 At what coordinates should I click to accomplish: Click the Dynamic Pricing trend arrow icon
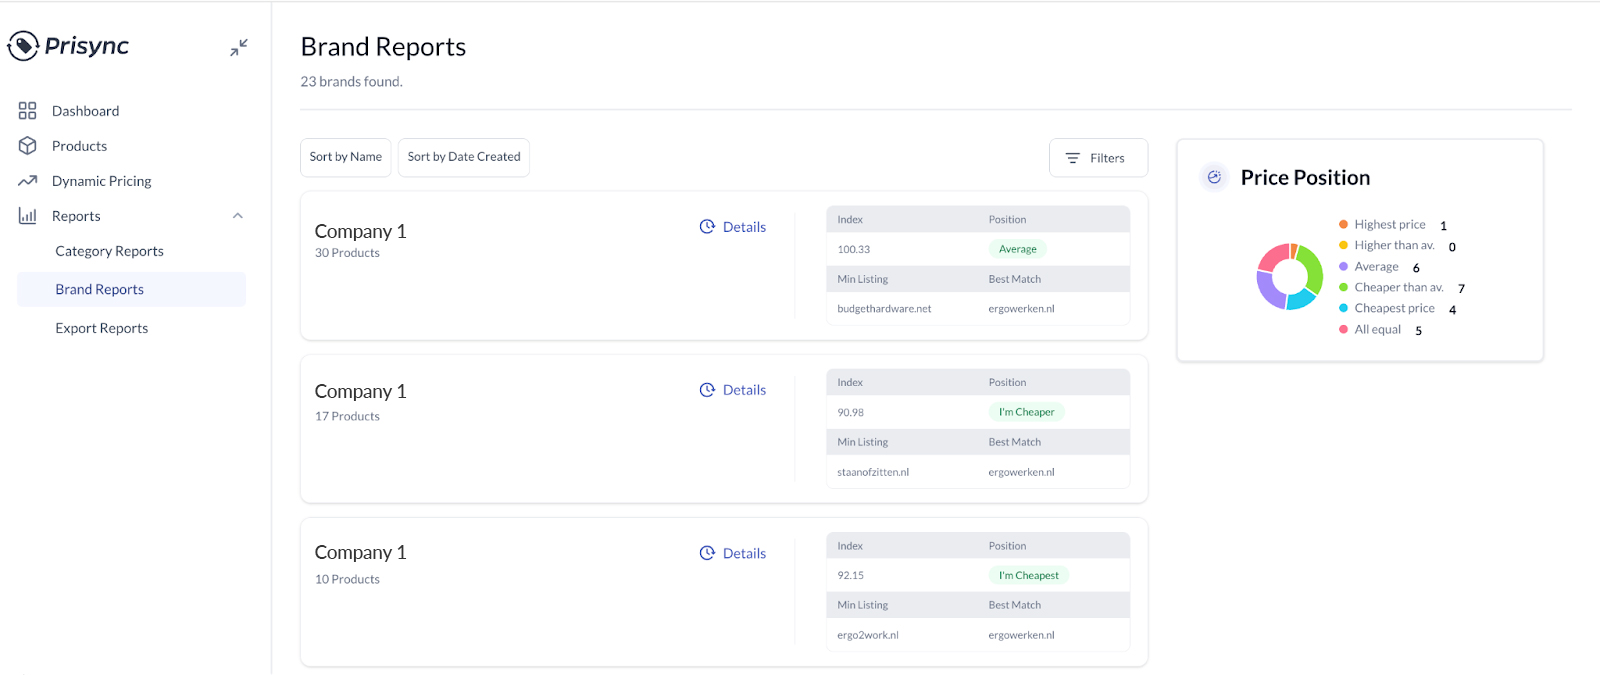[x=28, y=181]
